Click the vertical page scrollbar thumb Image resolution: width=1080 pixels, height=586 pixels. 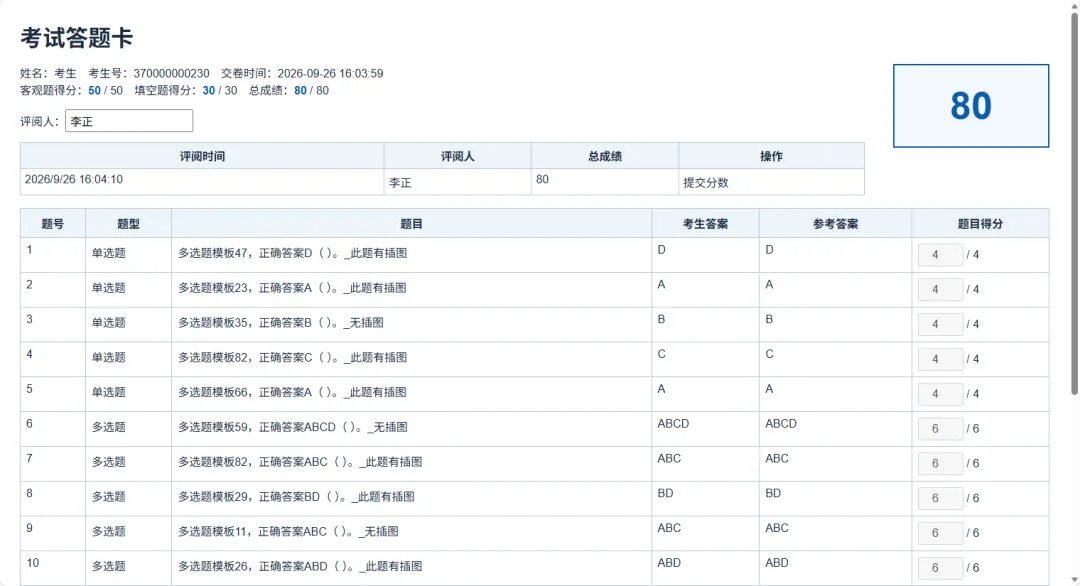pyautogui.click(x=1074, y=203)
